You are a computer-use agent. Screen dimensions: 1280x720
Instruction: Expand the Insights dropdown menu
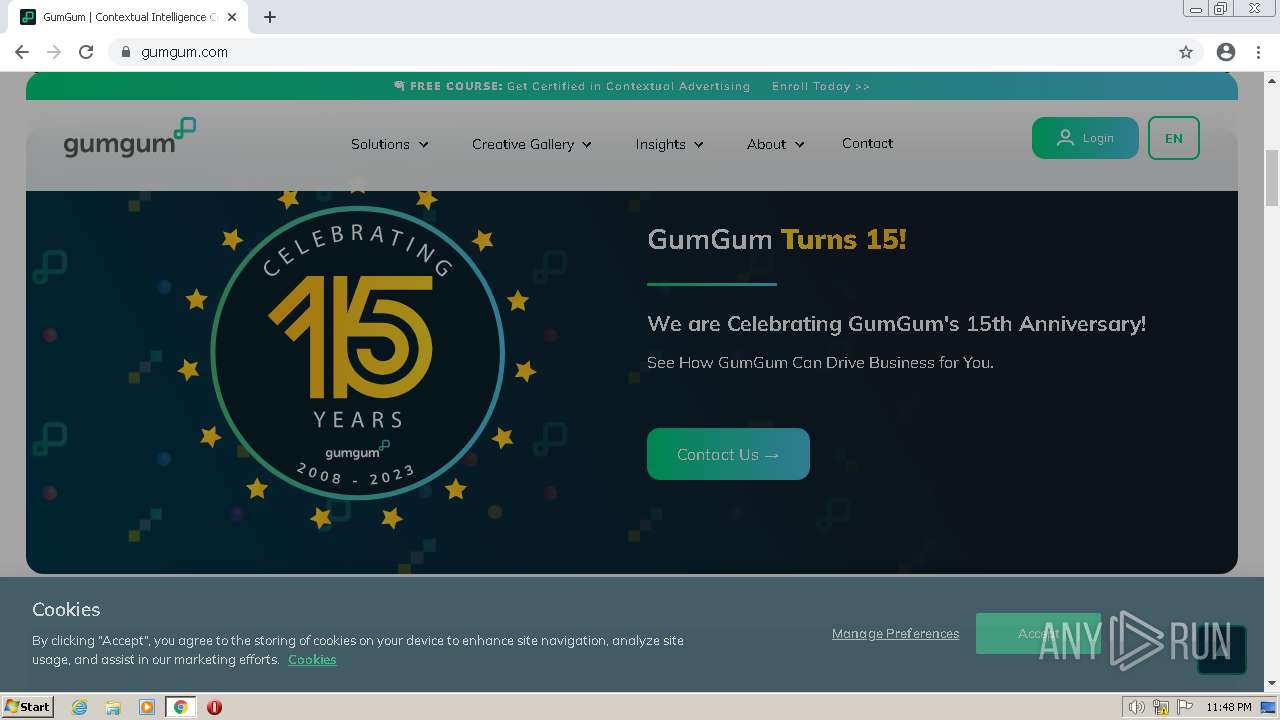(670, 144)
